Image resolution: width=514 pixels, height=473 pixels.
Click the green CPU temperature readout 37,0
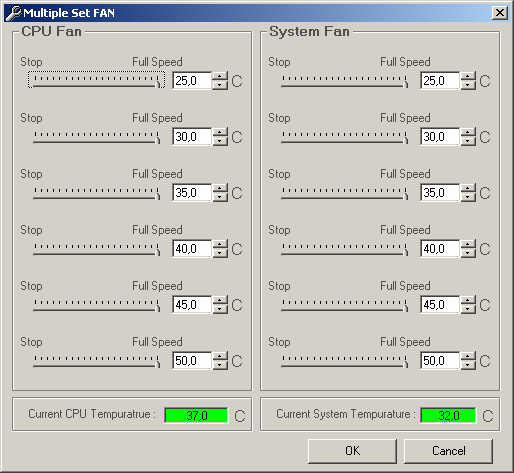(x=196, y=415)
